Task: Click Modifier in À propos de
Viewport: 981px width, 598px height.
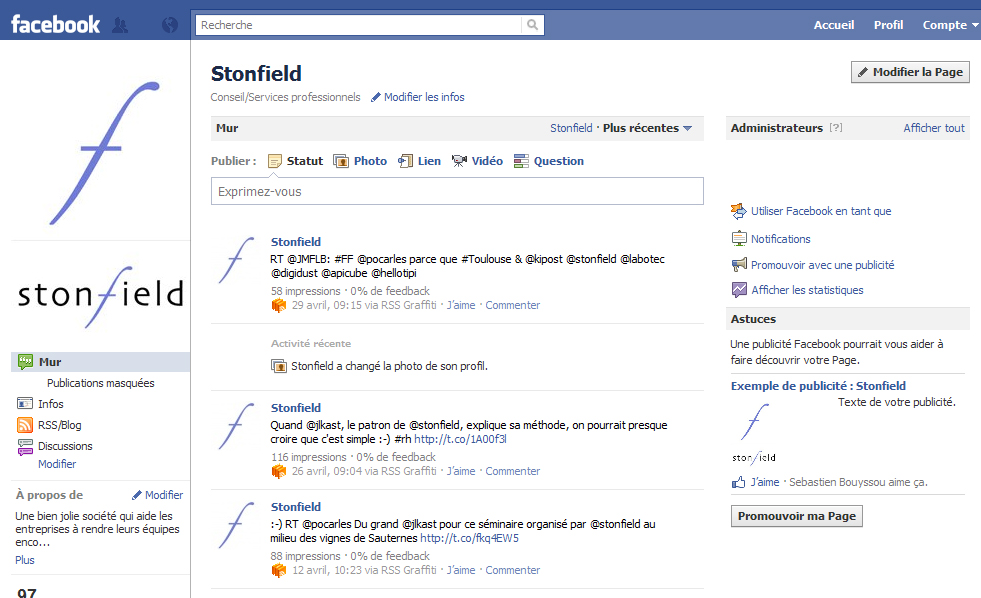Action: click(x=164, y=495)
